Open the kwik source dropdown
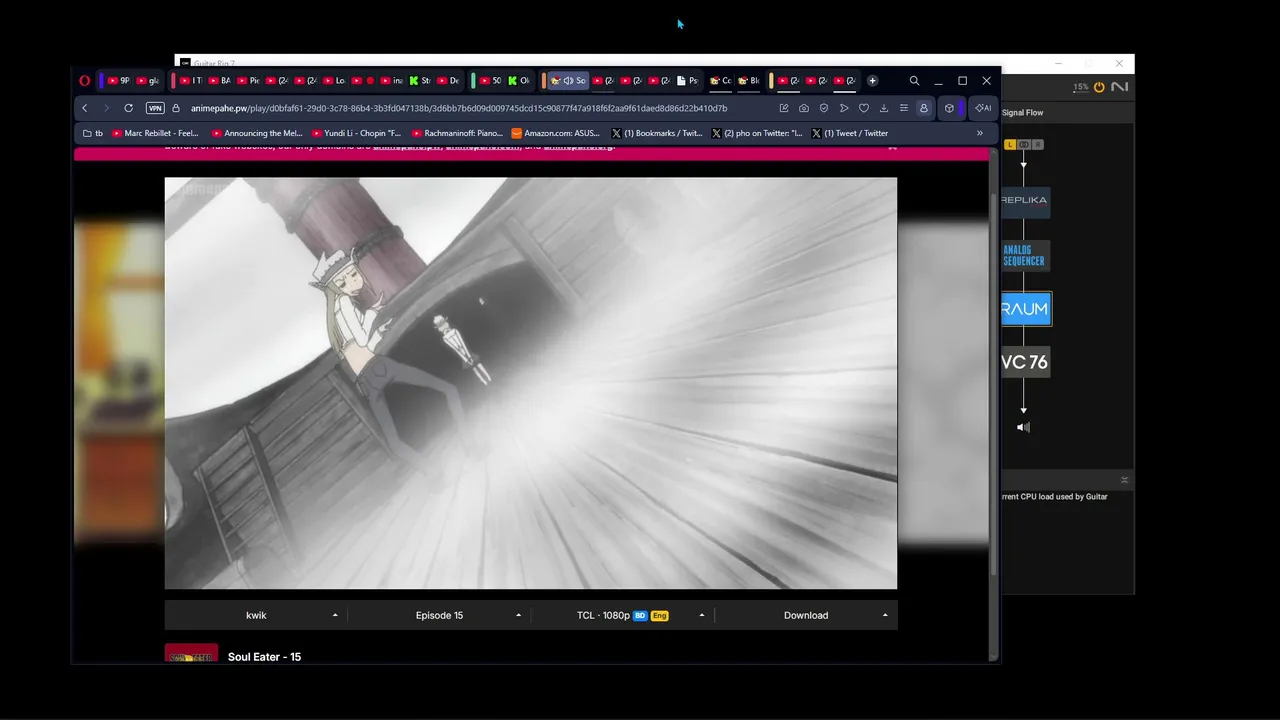Screen dimensions: 1280x720 coord(256,615)
